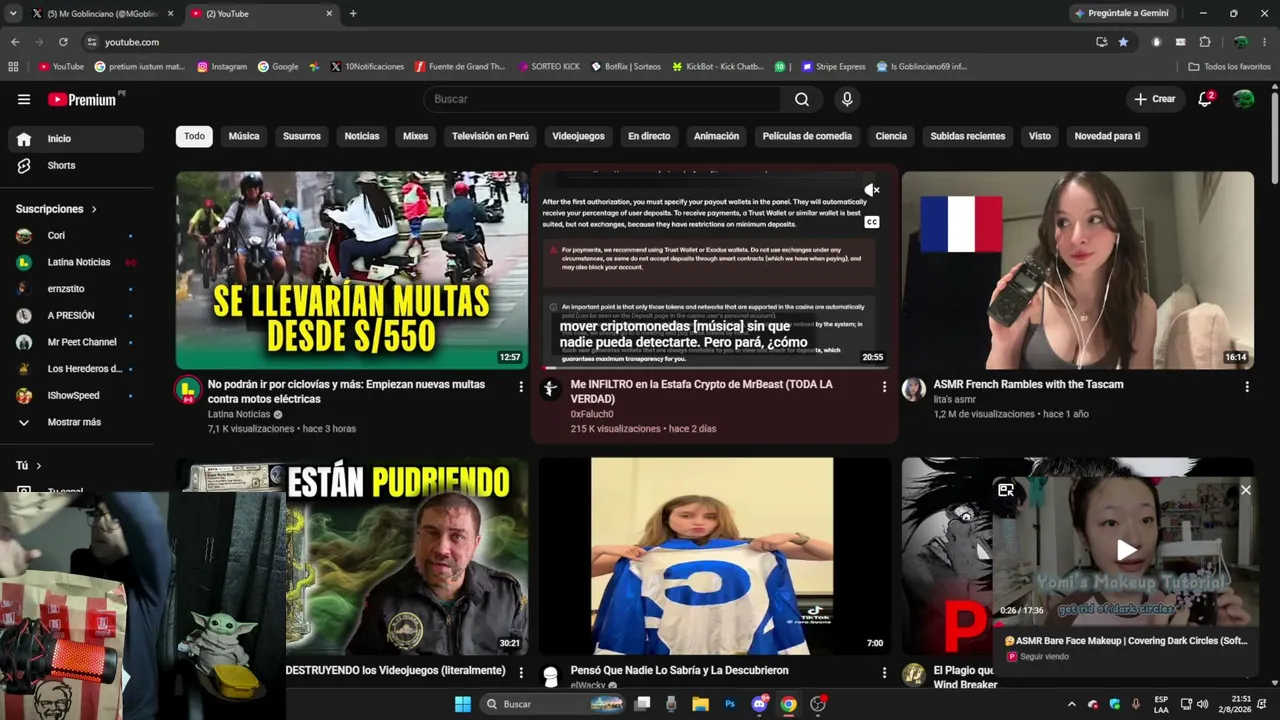Viewport: 1280px width, 720px height.
Task: Select the Susurros filter chip
Action: coord(302,136)
